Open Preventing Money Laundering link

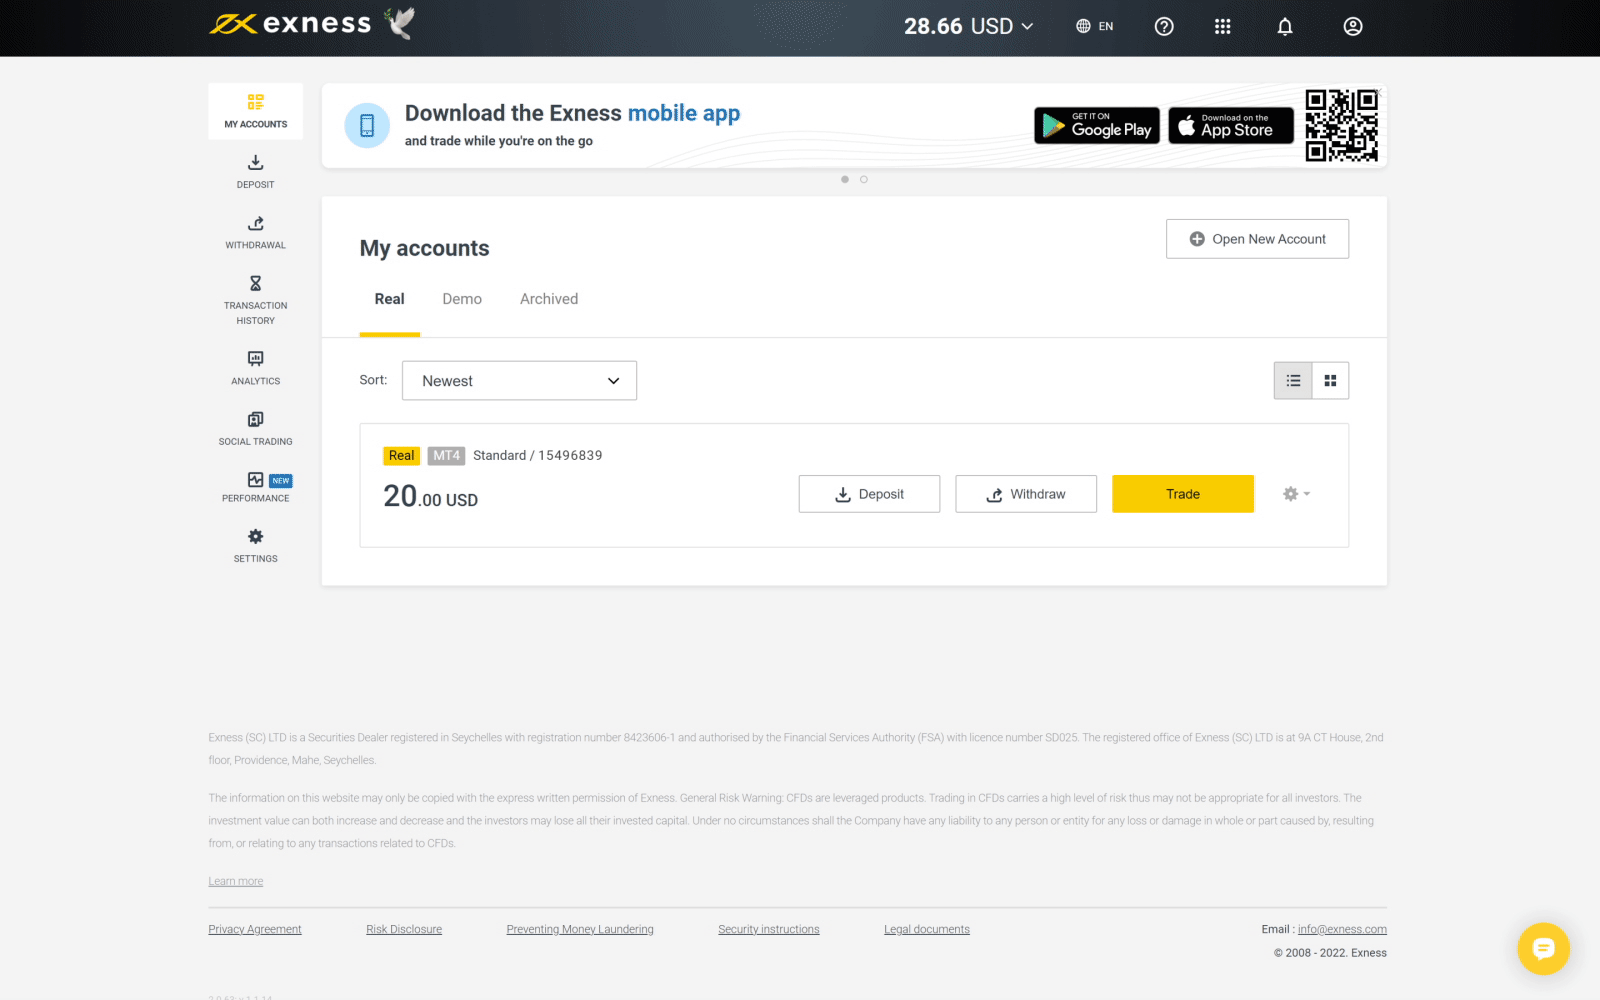coord(580,929)
